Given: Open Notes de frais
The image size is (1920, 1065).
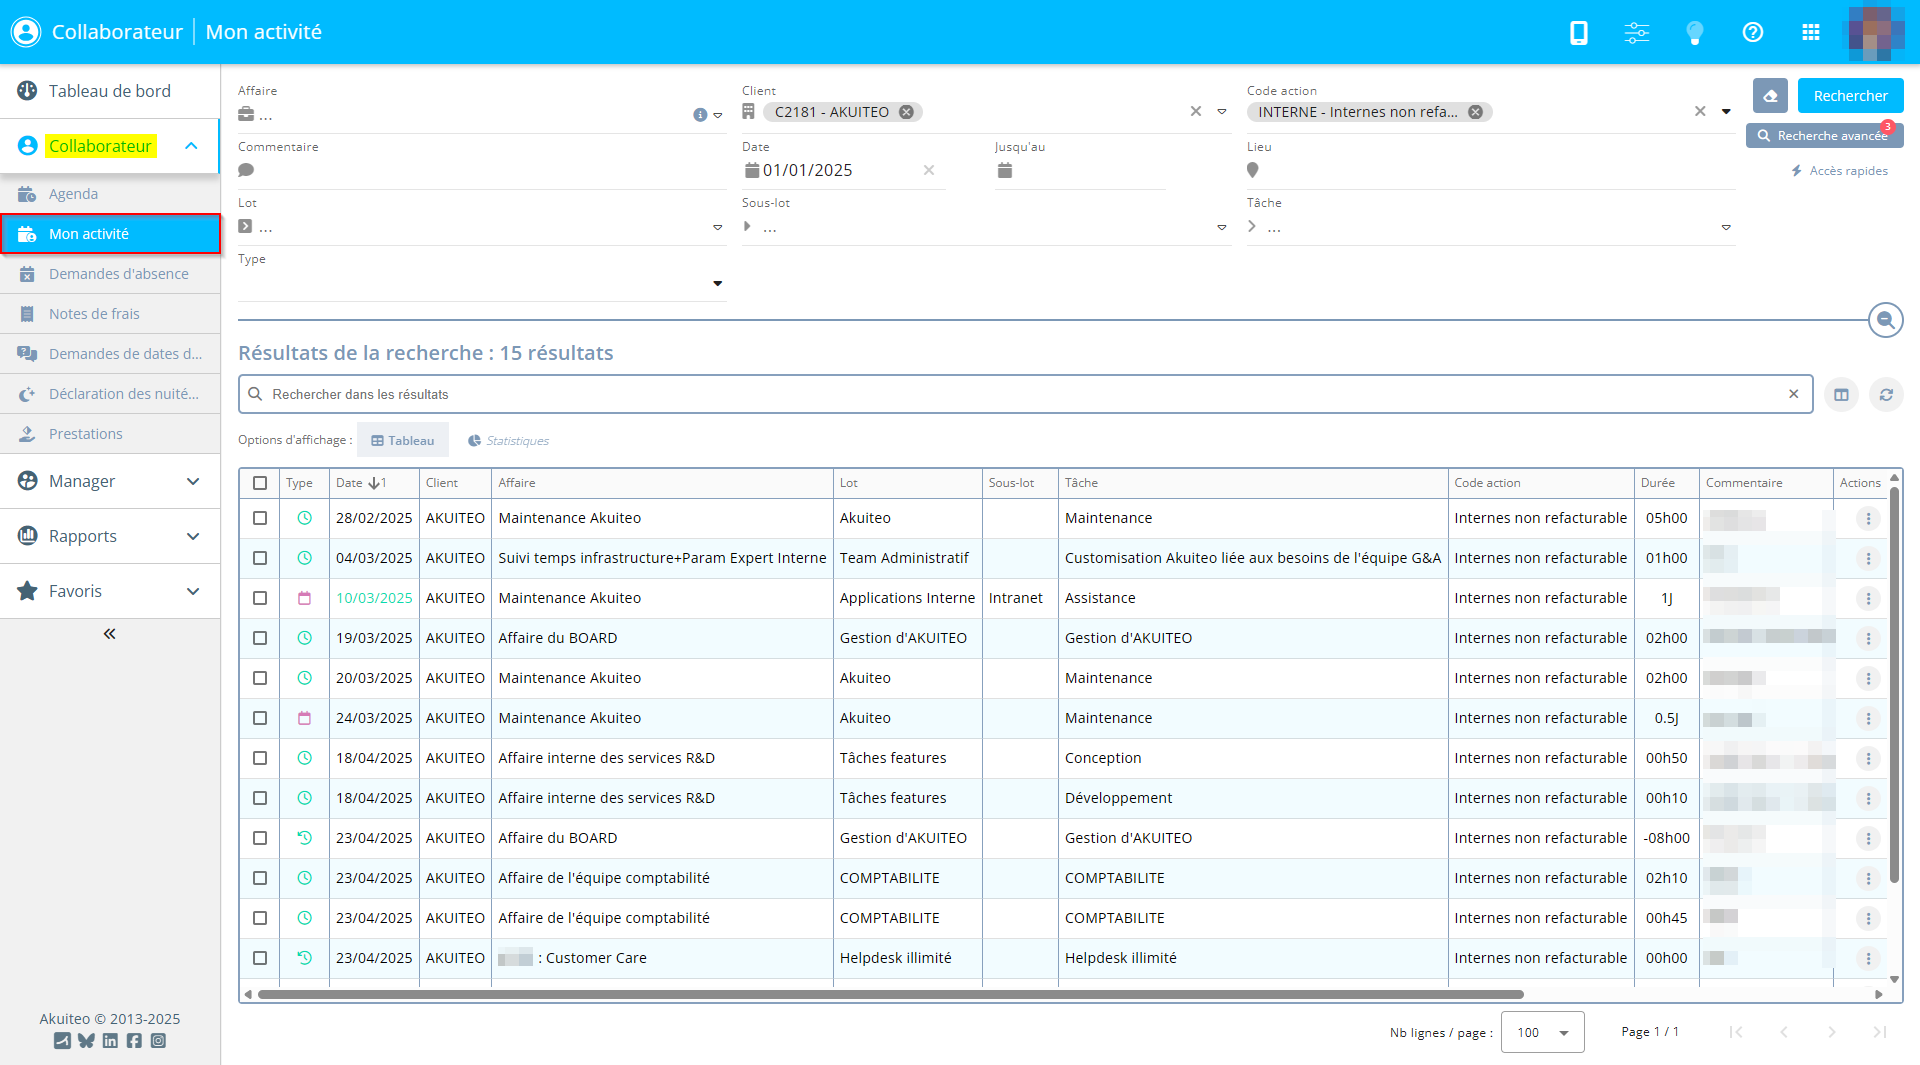Looking at the screenshot, I should pyautogui.click(x=110, y=314).
